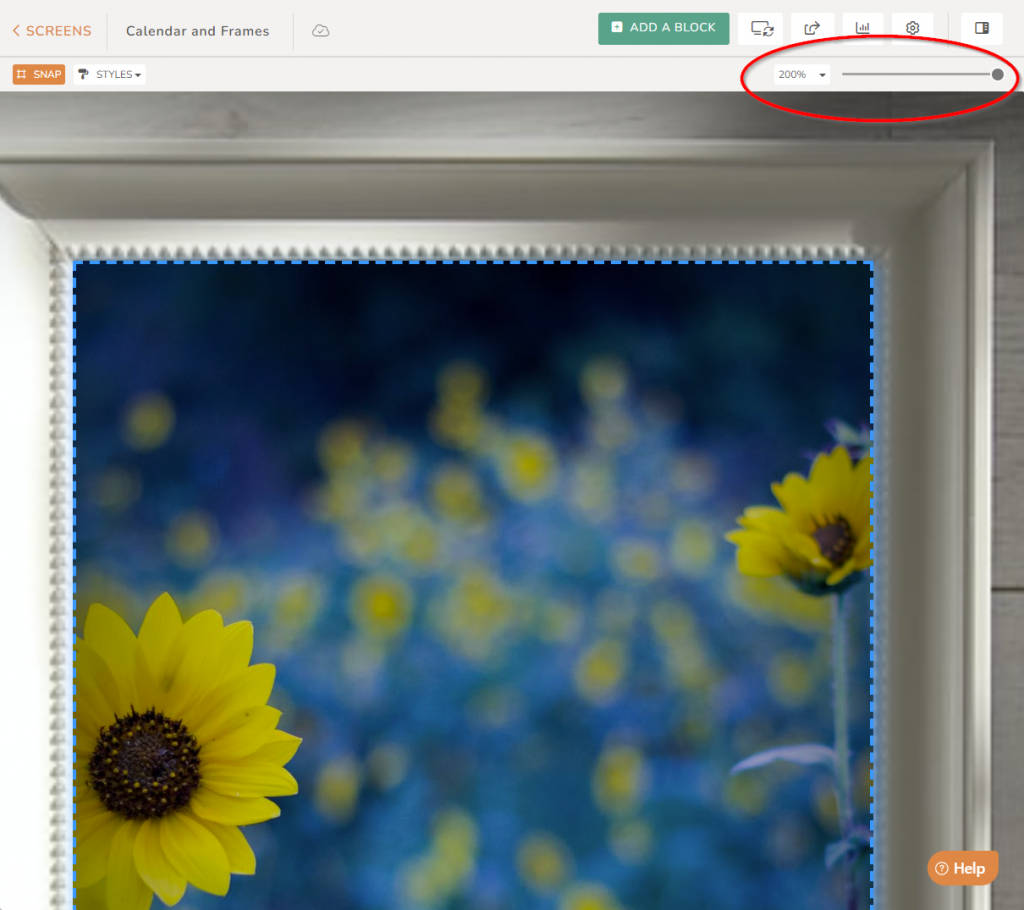Toggle the side panel icon
Image resolution: width=1024 pixels, height=910 pixels.
[982, 28]
